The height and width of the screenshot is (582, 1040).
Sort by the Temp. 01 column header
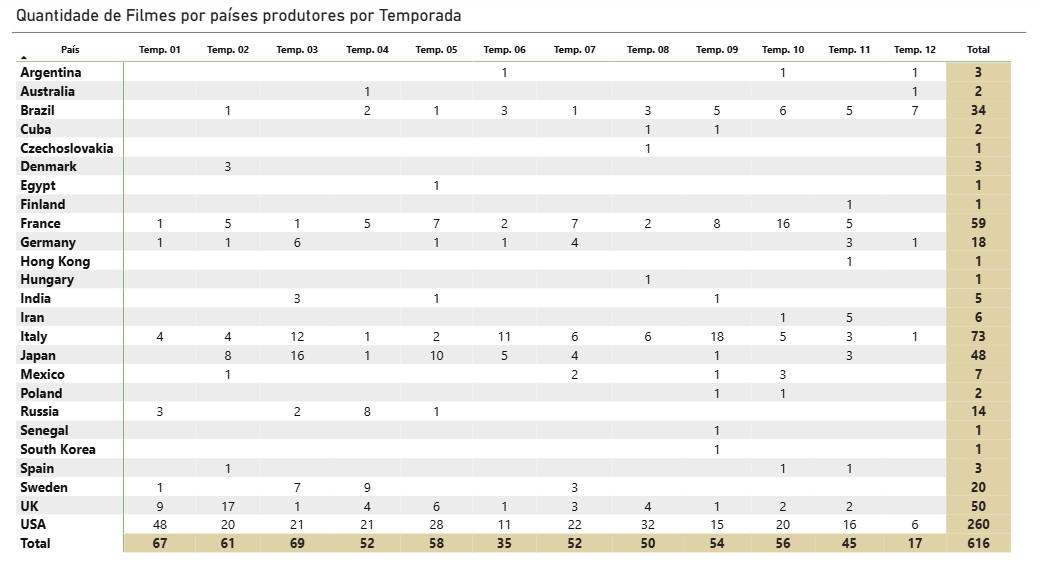coord(159,50)
